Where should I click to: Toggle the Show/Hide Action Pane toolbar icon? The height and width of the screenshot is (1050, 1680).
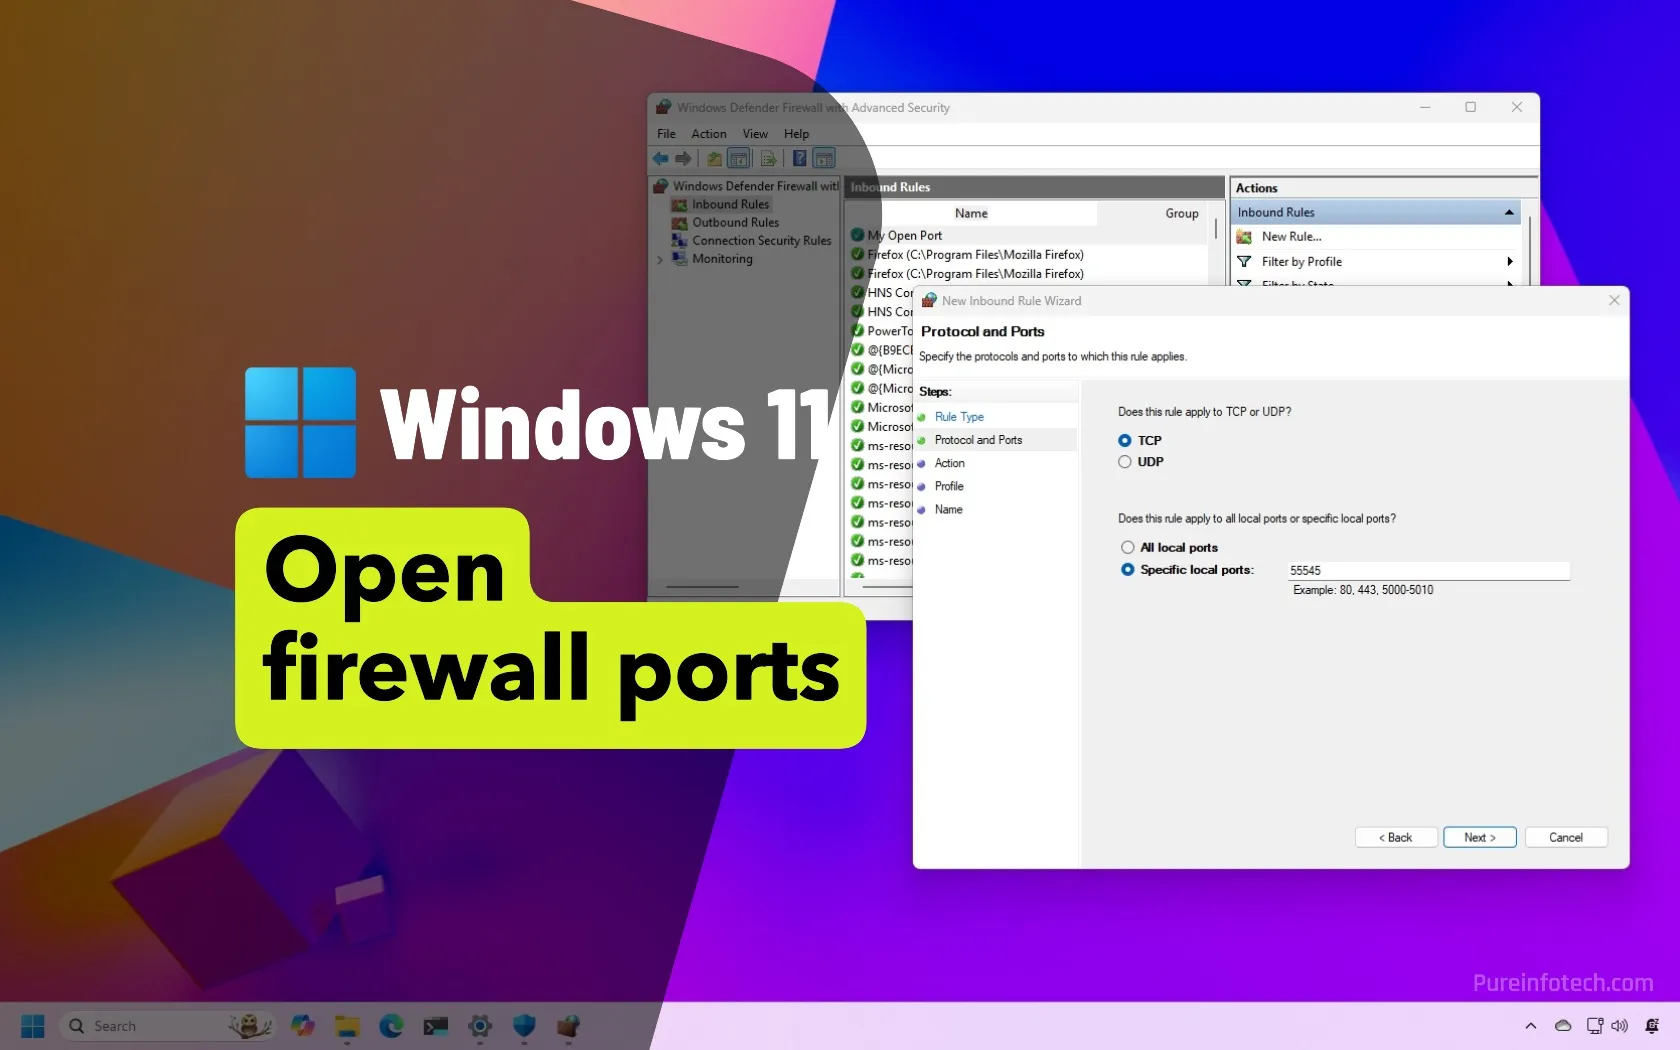coord(824,159)
